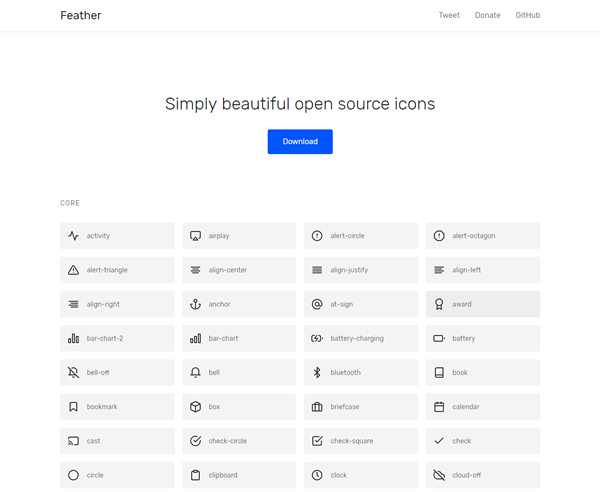Click the "briefcase" label text

[x=345, y=407]
